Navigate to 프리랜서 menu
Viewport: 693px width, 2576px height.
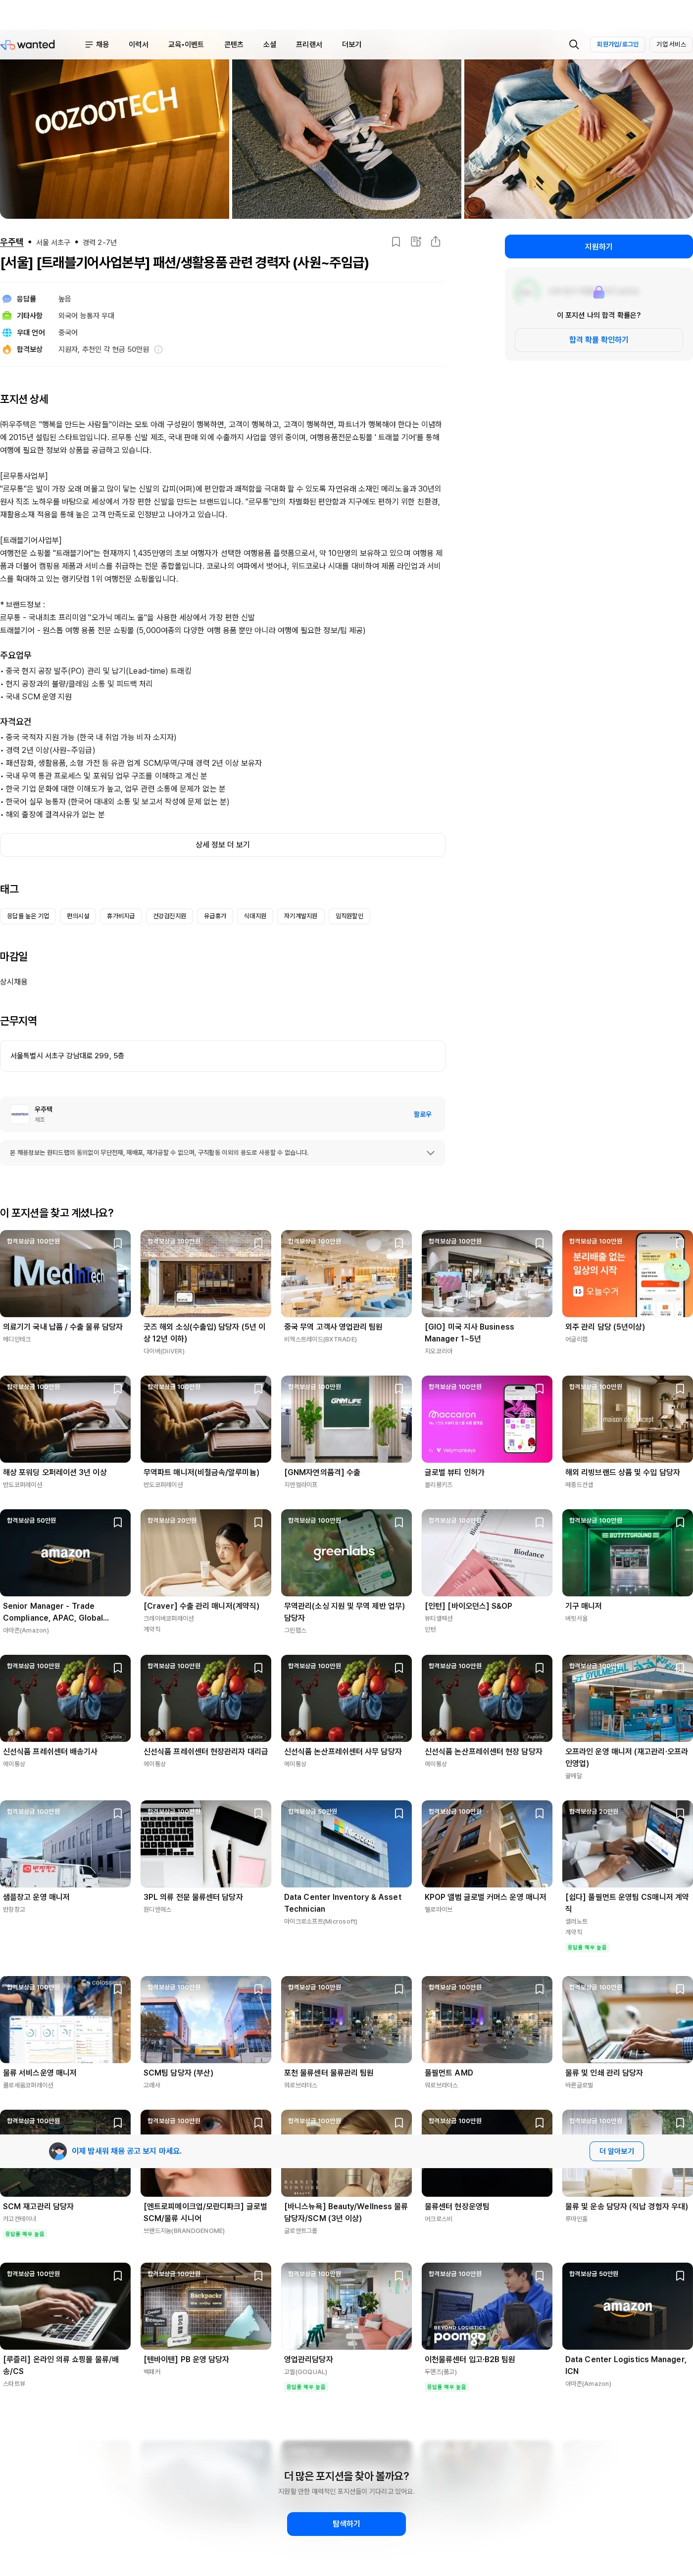[x=309, y=45]
